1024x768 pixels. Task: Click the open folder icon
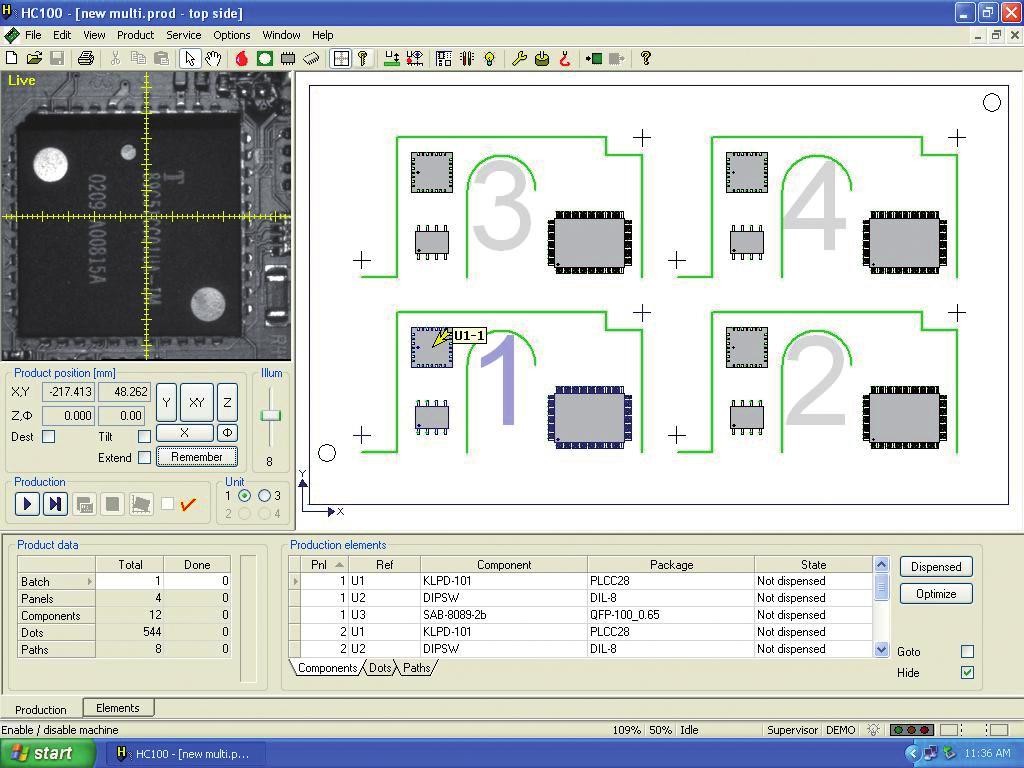(x=34, y=59)
